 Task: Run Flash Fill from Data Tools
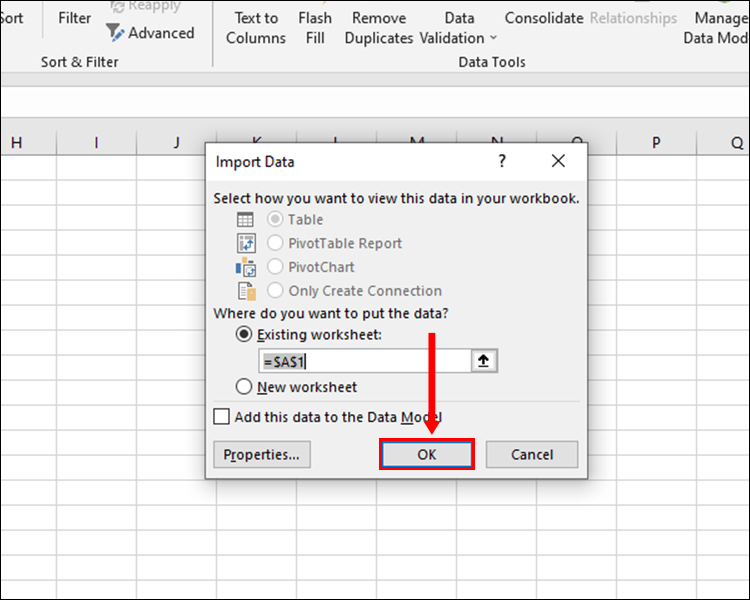(x=315, y=28)
